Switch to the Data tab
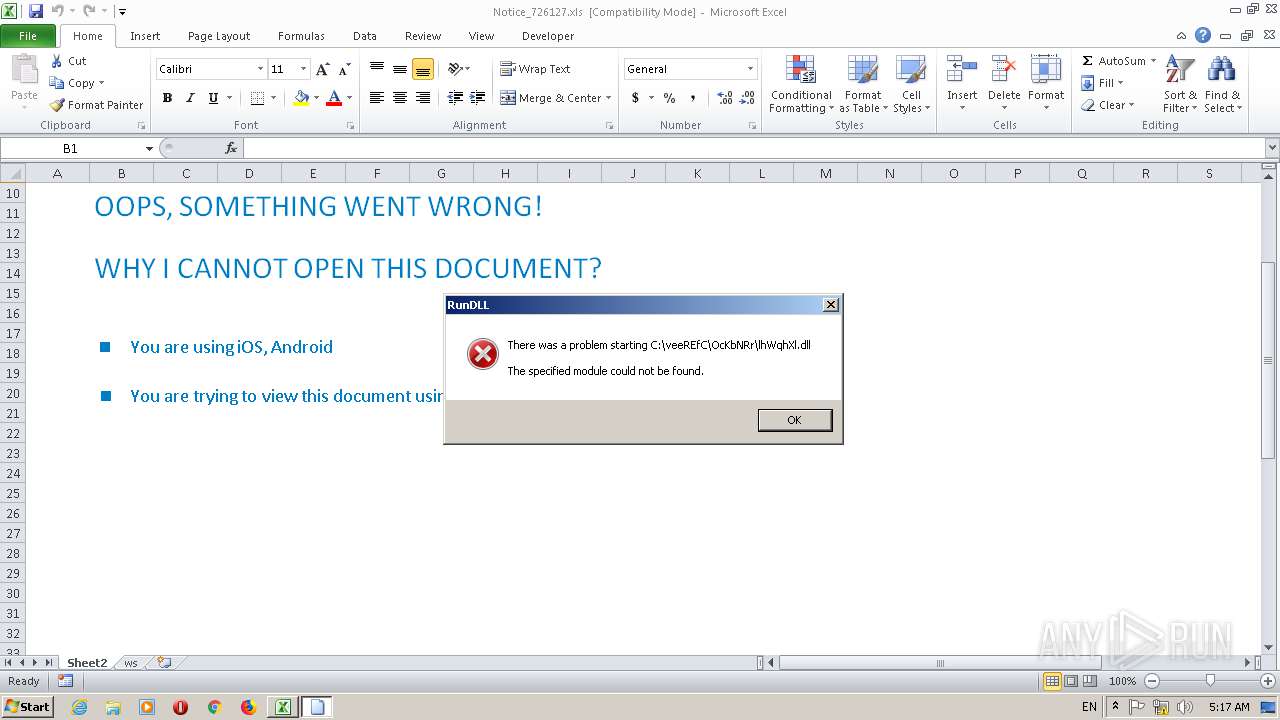1280x720 pixels. (365, 36)
